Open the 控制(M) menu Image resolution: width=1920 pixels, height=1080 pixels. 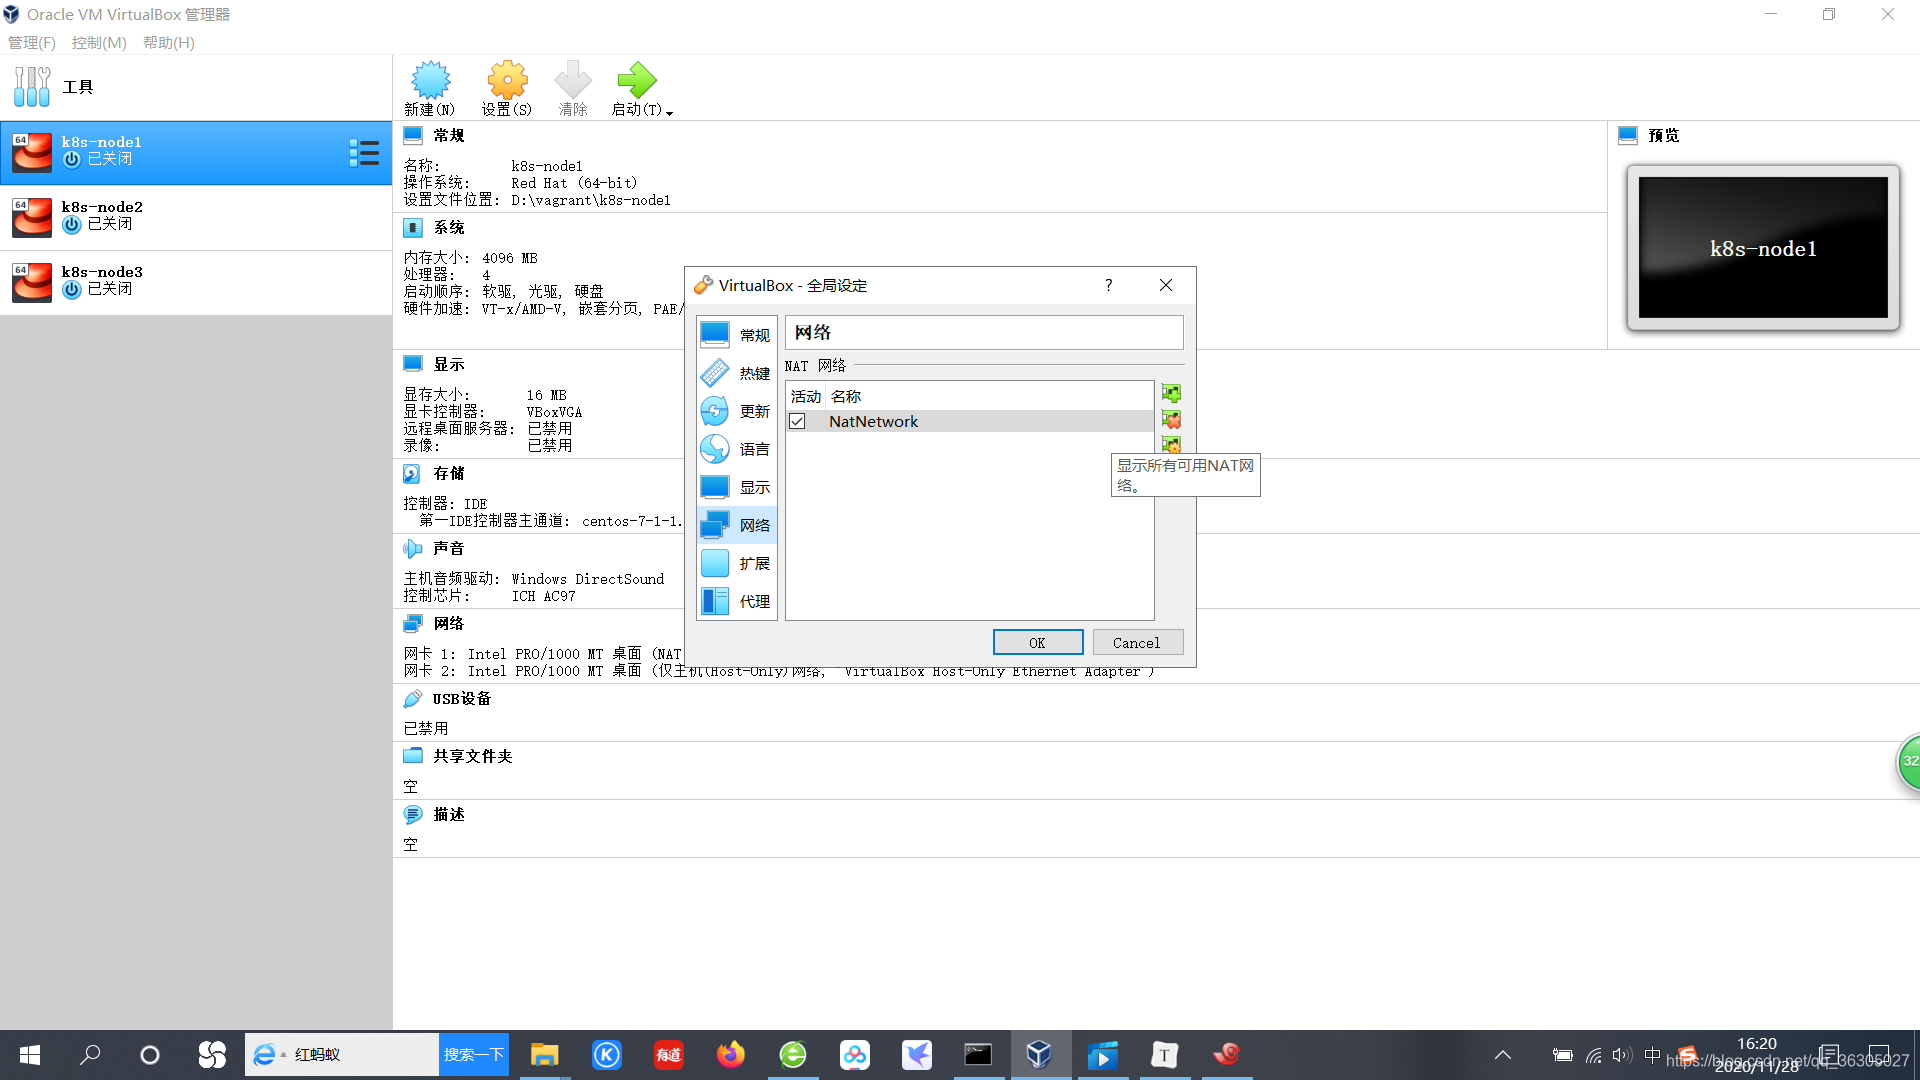tap(99, 43)
